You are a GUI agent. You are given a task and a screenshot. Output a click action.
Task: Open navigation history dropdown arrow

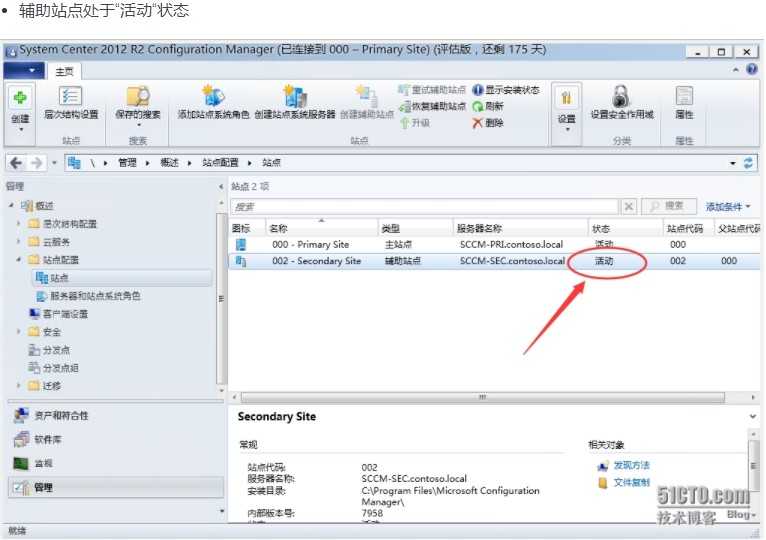point(54,163)
